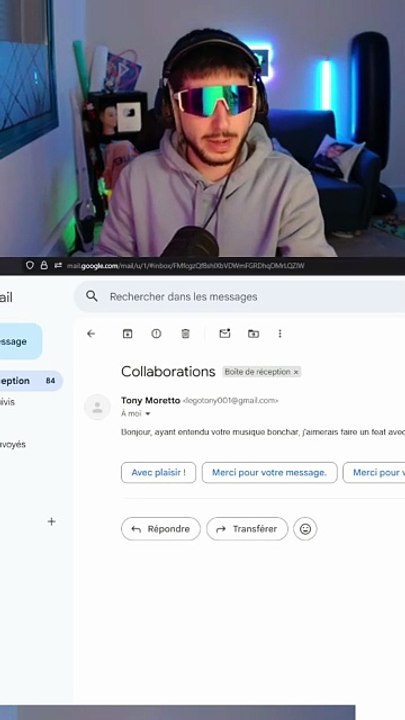Click the Collaborations subject heading

(168, 371)
